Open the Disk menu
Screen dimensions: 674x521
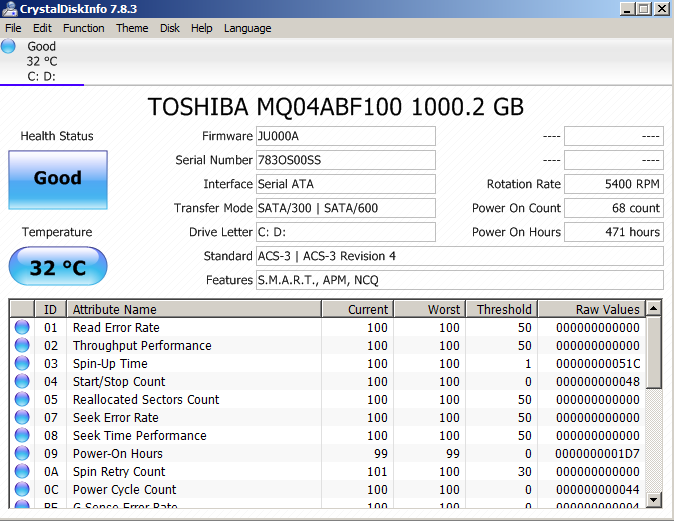point(170,28)
